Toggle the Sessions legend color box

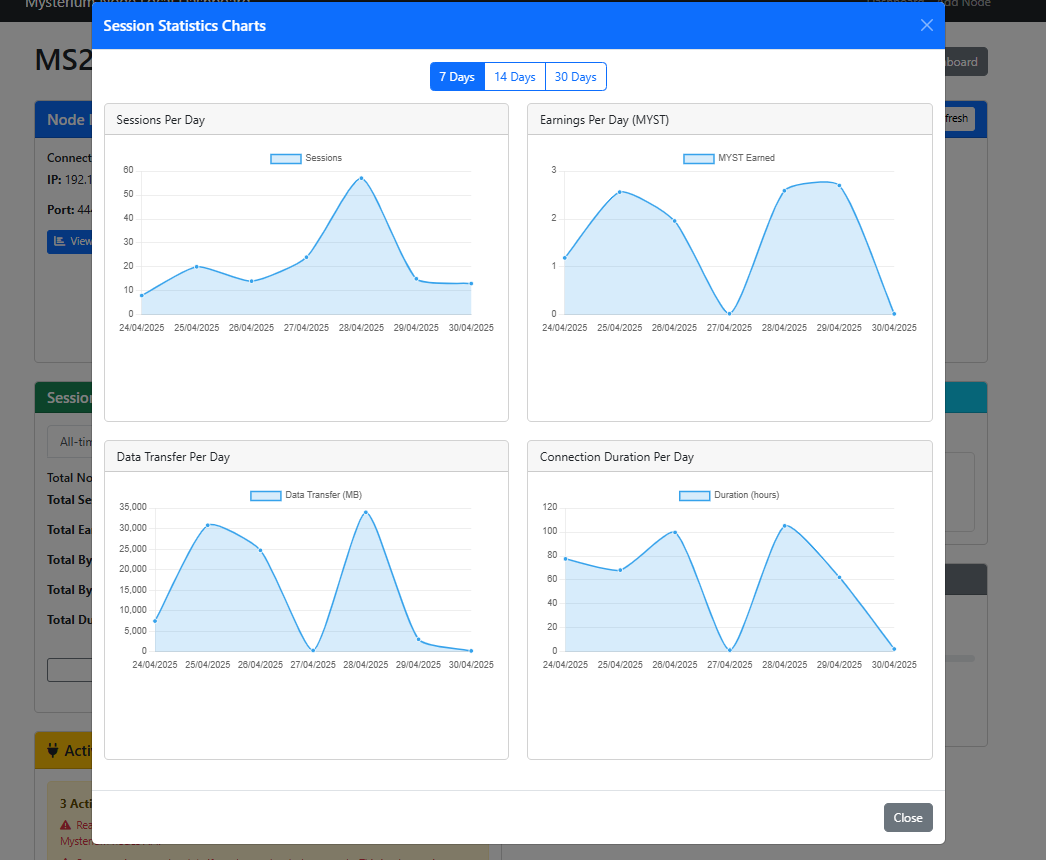[286, 159]
